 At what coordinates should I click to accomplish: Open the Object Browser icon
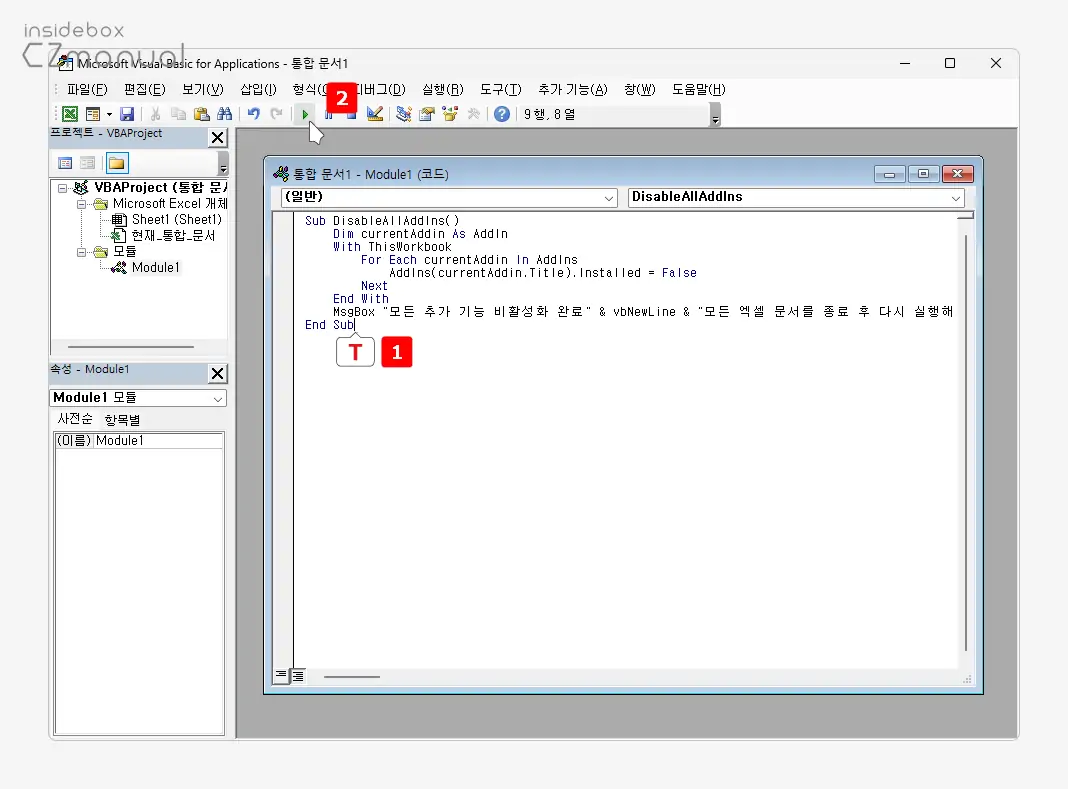[450, 115]
